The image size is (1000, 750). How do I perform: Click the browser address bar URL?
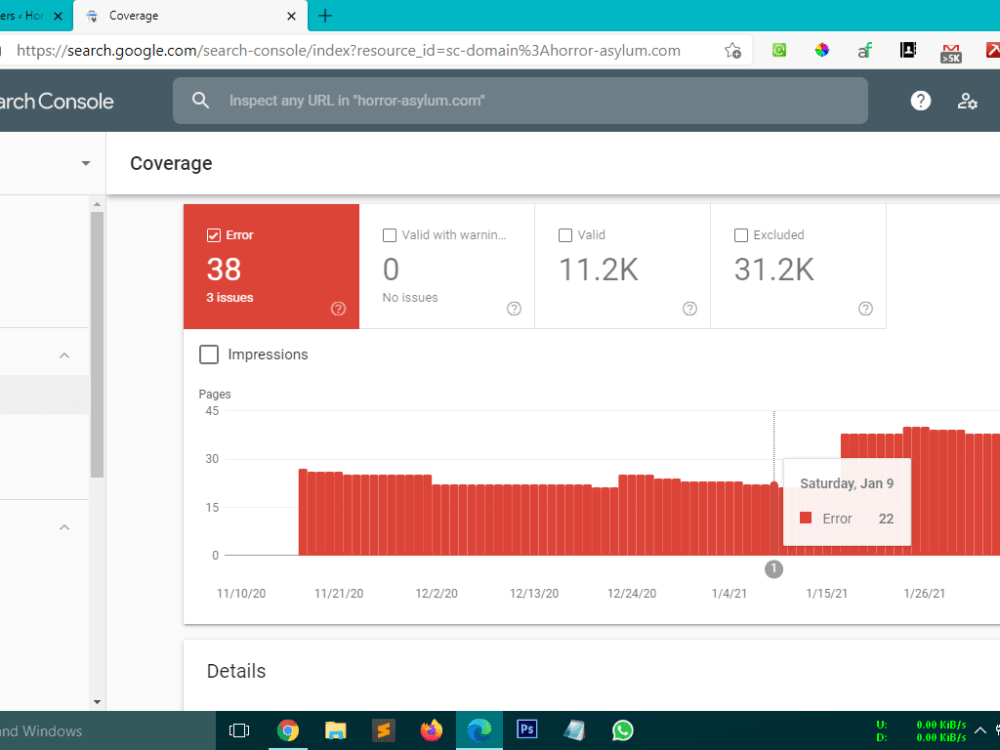click(x=348, y=50)
